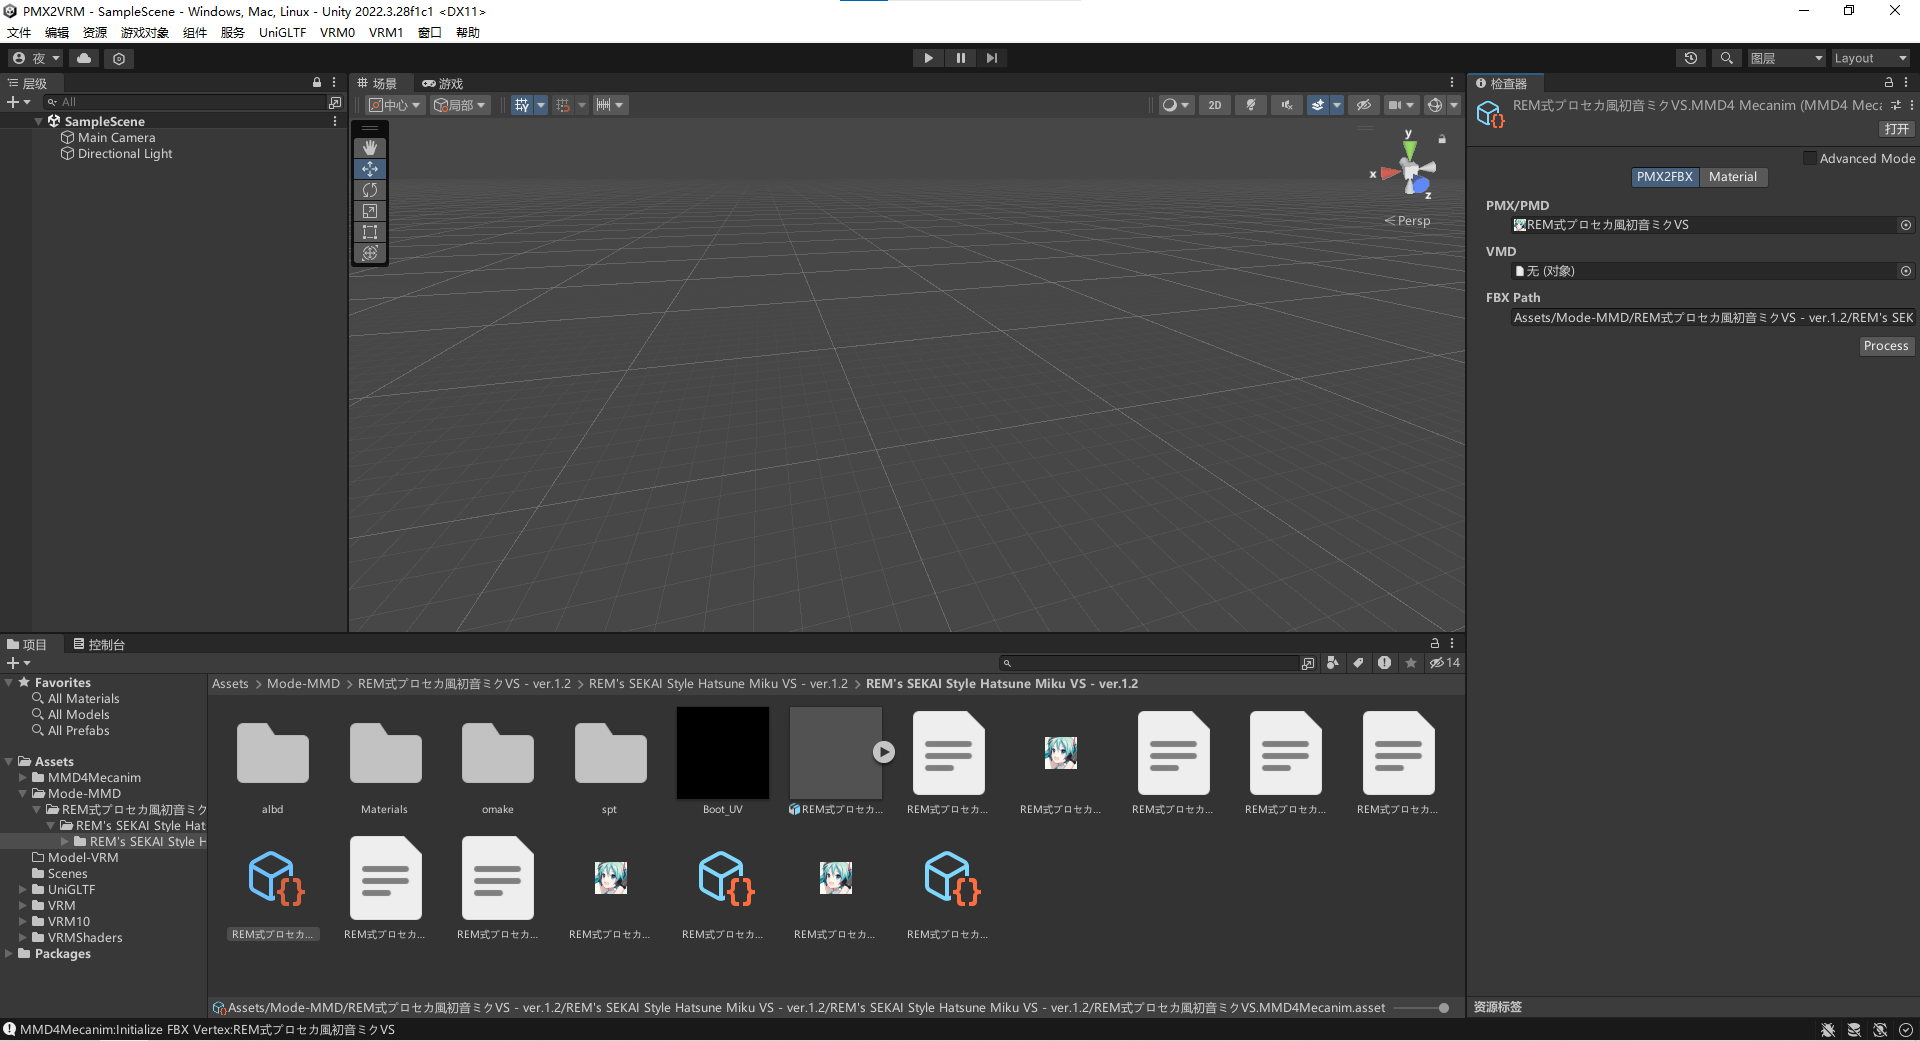Open PMX/PMD object picker
The image size is (1920, 1041).
(1906, 225)
